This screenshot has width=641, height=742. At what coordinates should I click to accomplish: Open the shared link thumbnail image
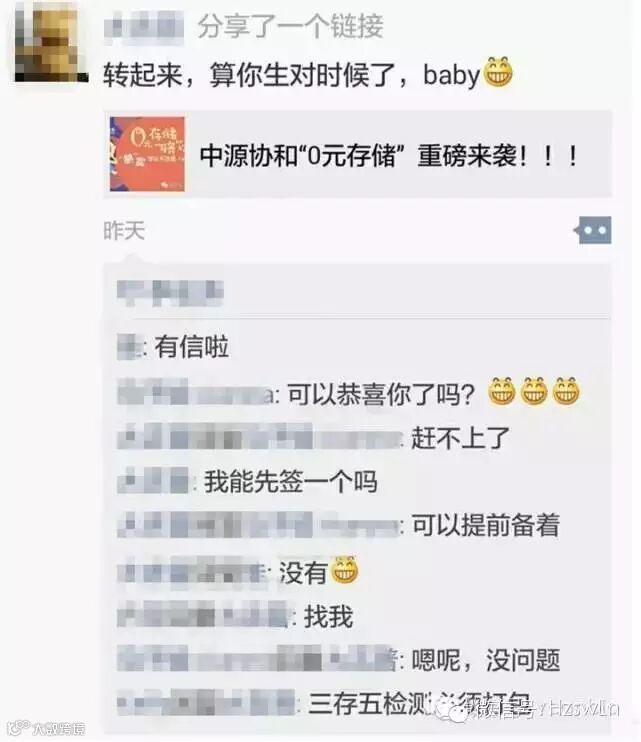click(x=147, y=154)
